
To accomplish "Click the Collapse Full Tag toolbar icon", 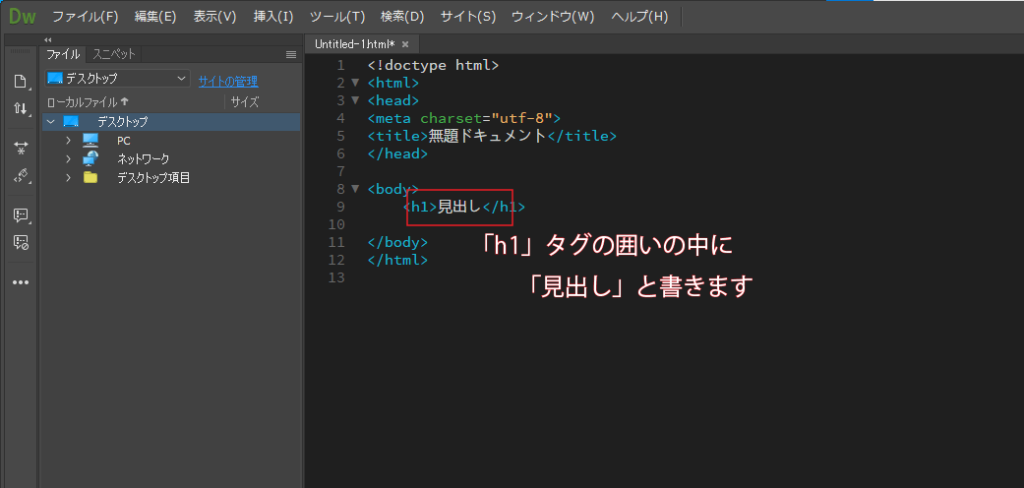I will [21, 148].
